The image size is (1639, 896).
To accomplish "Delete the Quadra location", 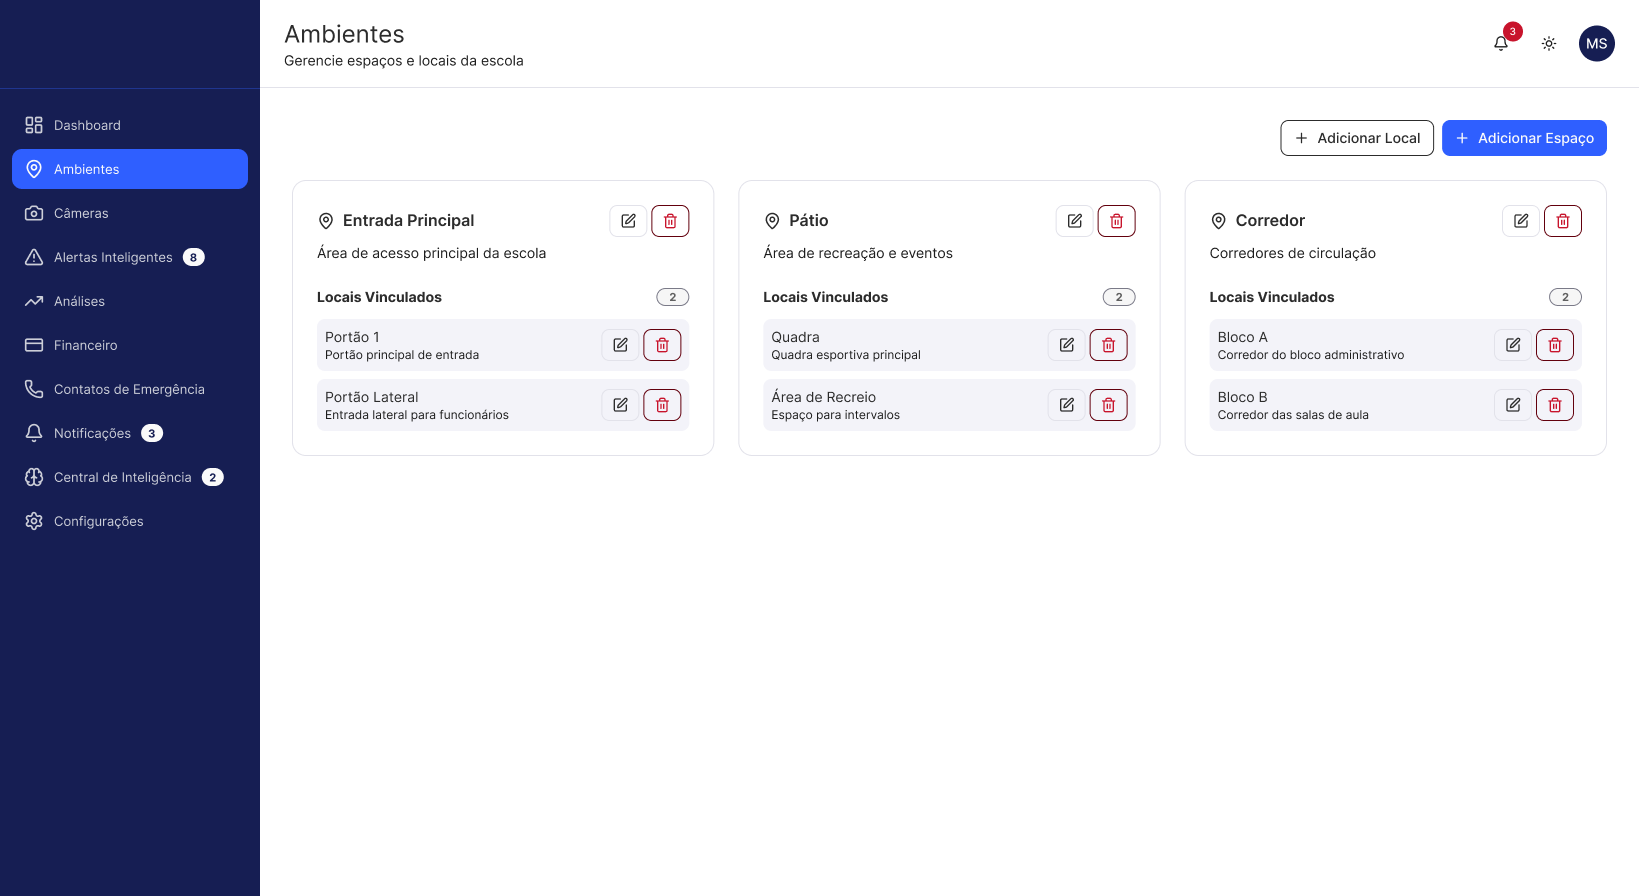I will click(1108, 345).
